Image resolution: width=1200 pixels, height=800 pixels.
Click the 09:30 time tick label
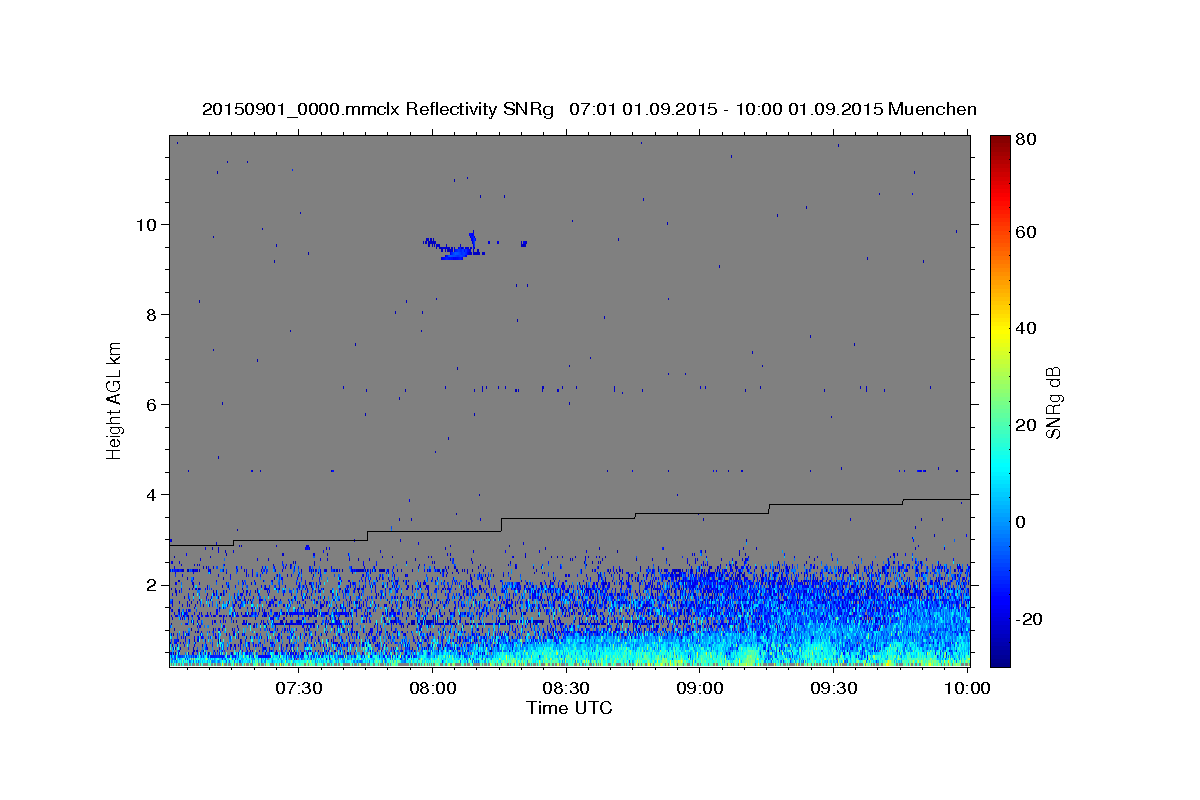click(833, 689)
